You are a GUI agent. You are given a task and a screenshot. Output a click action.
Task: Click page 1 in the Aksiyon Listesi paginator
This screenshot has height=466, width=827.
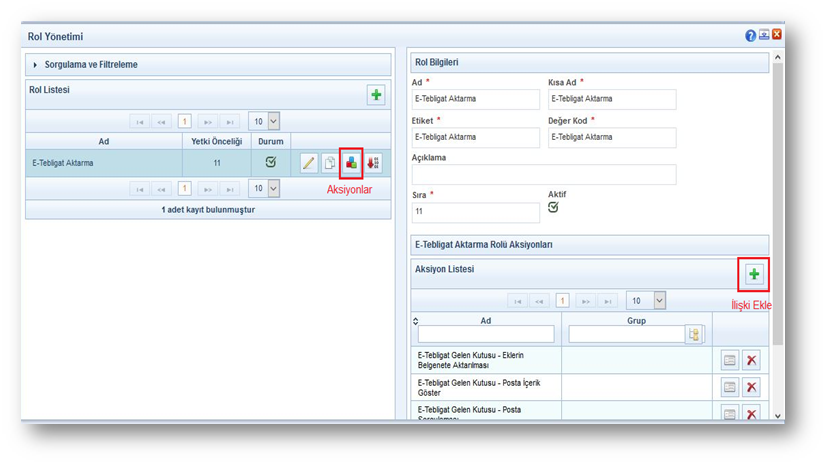click(x=562, y=301)
